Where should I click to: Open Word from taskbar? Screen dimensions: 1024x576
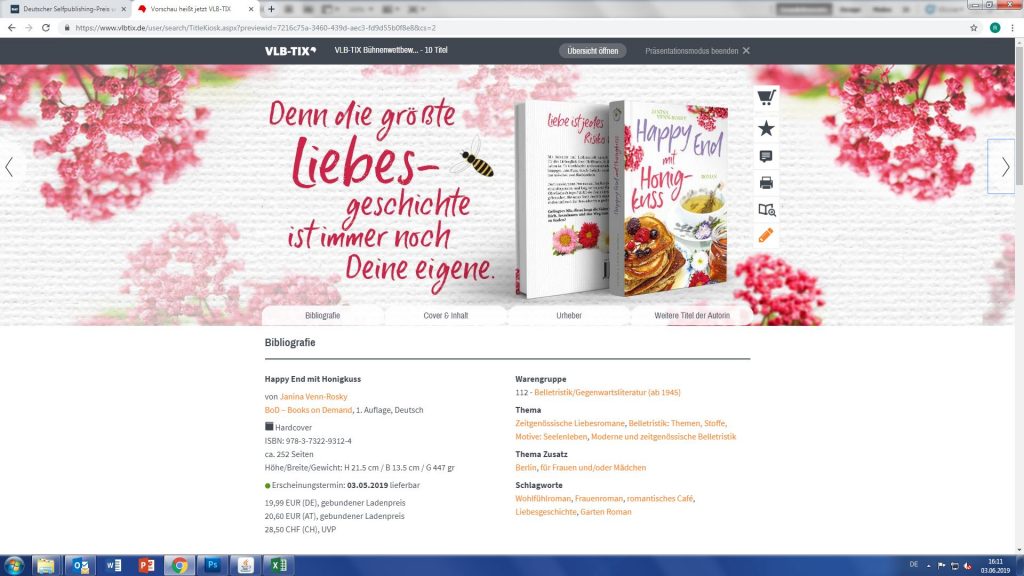pos(114,566)
